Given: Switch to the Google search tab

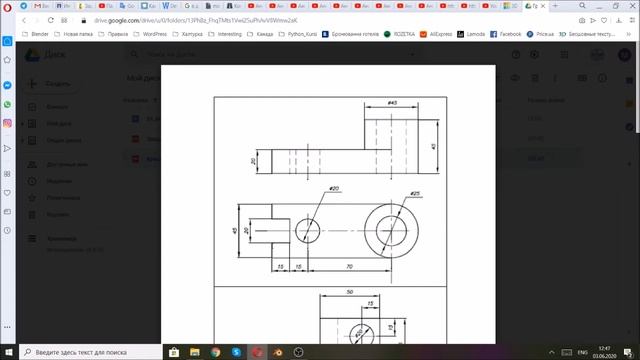Looking at the screenshot, I should pos(191,6).
